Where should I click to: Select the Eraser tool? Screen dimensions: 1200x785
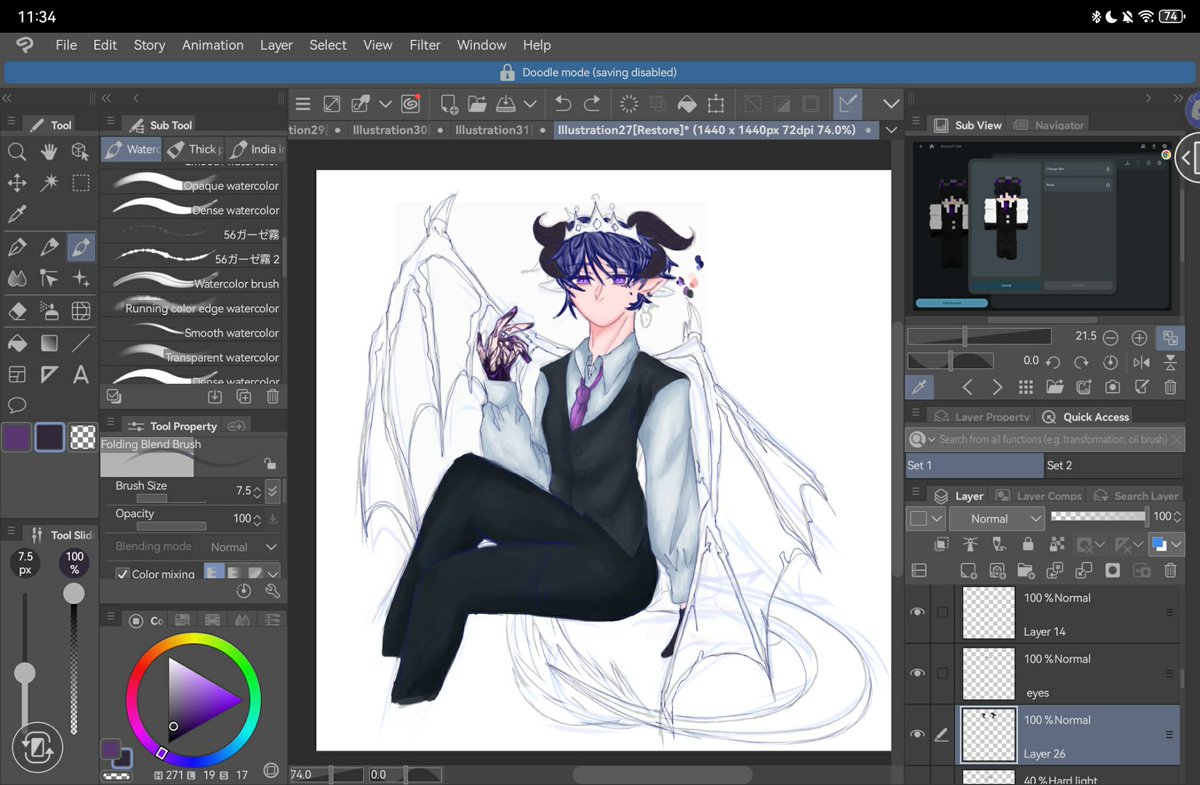(x=17, y=311)
